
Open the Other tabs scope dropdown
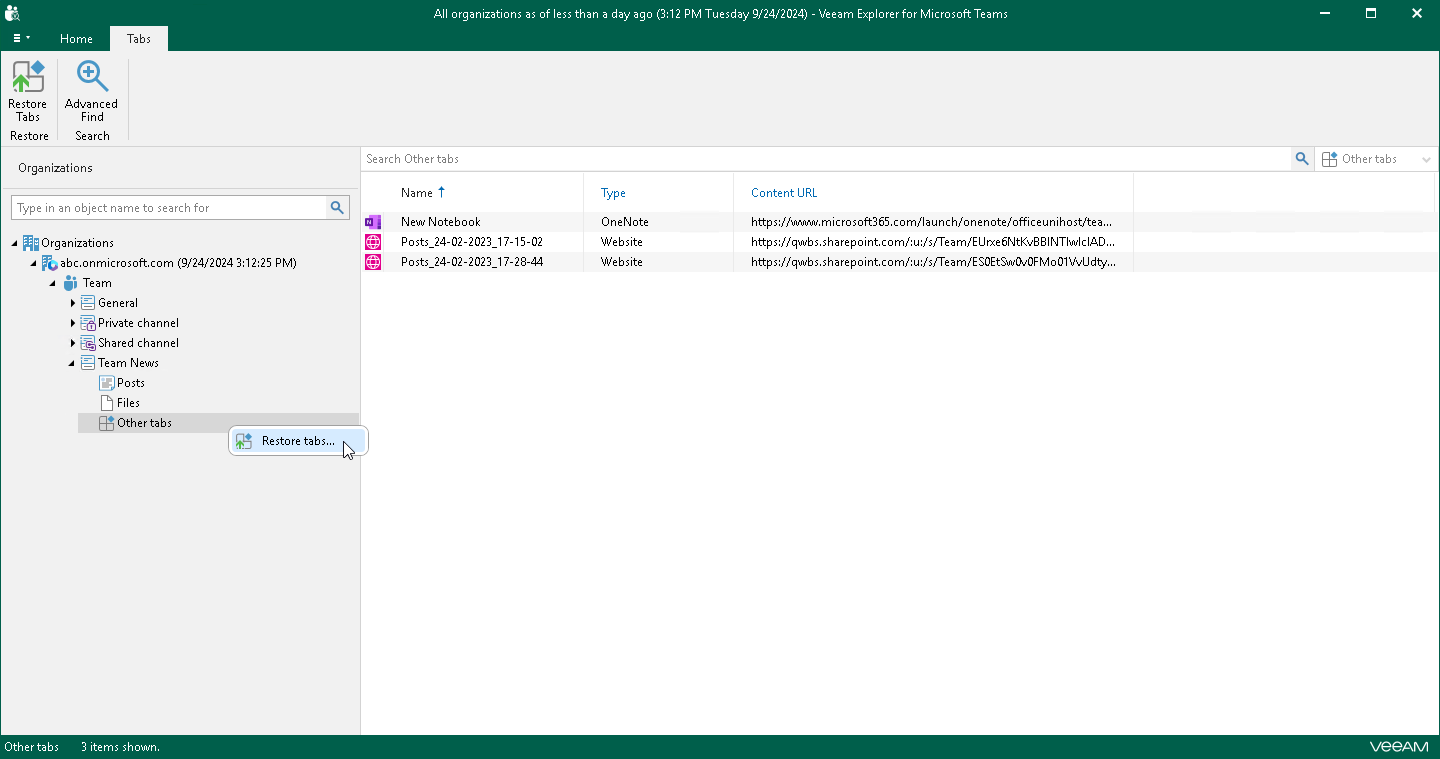click(1426, 158)
